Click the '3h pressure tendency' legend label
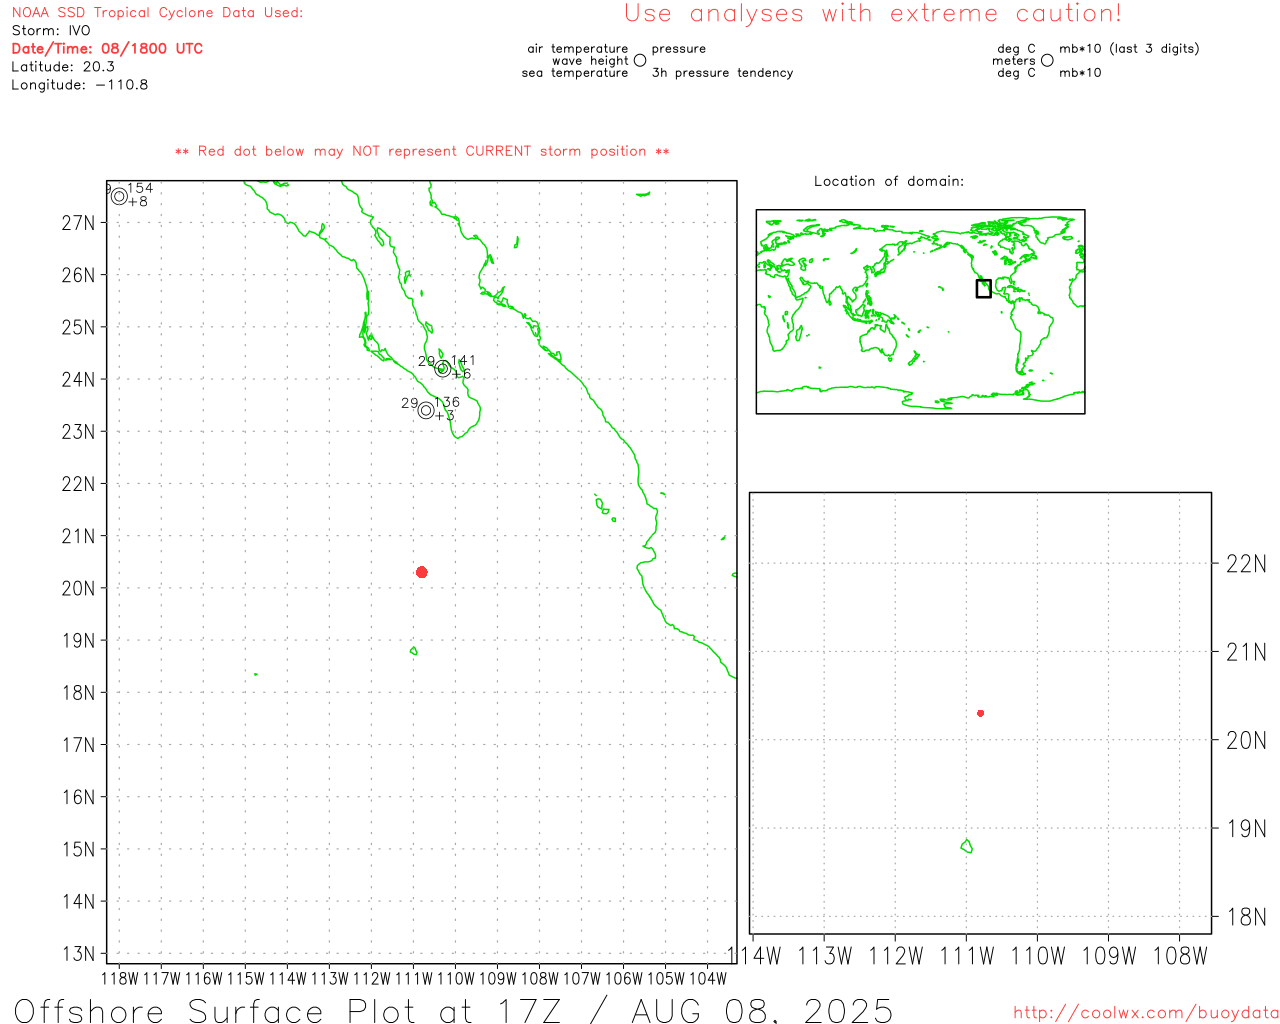This screenshot has width=1280, height=1024. pyautogui.click(x=723, y=73)
